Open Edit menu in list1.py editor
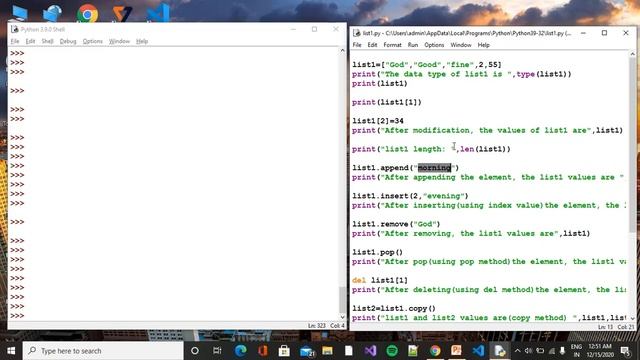640x360 pixels. [372, 45]
